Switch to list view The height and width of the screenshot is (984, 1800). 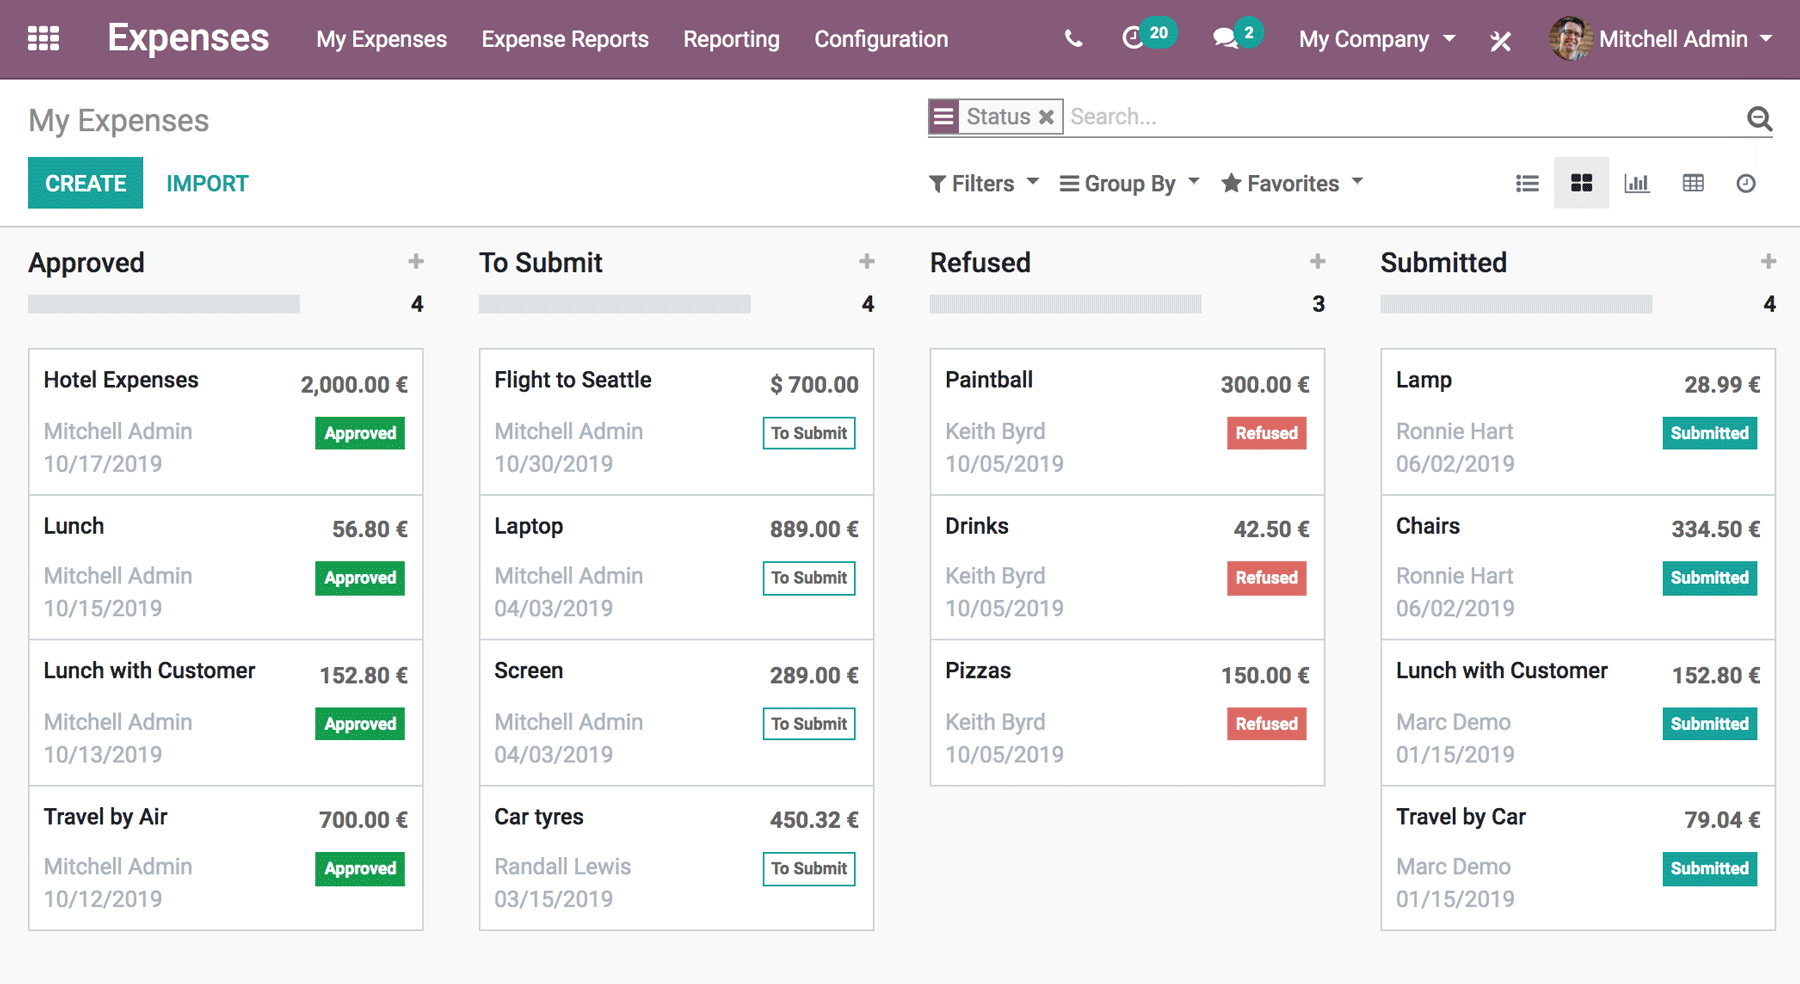(x=1527, y=183)
